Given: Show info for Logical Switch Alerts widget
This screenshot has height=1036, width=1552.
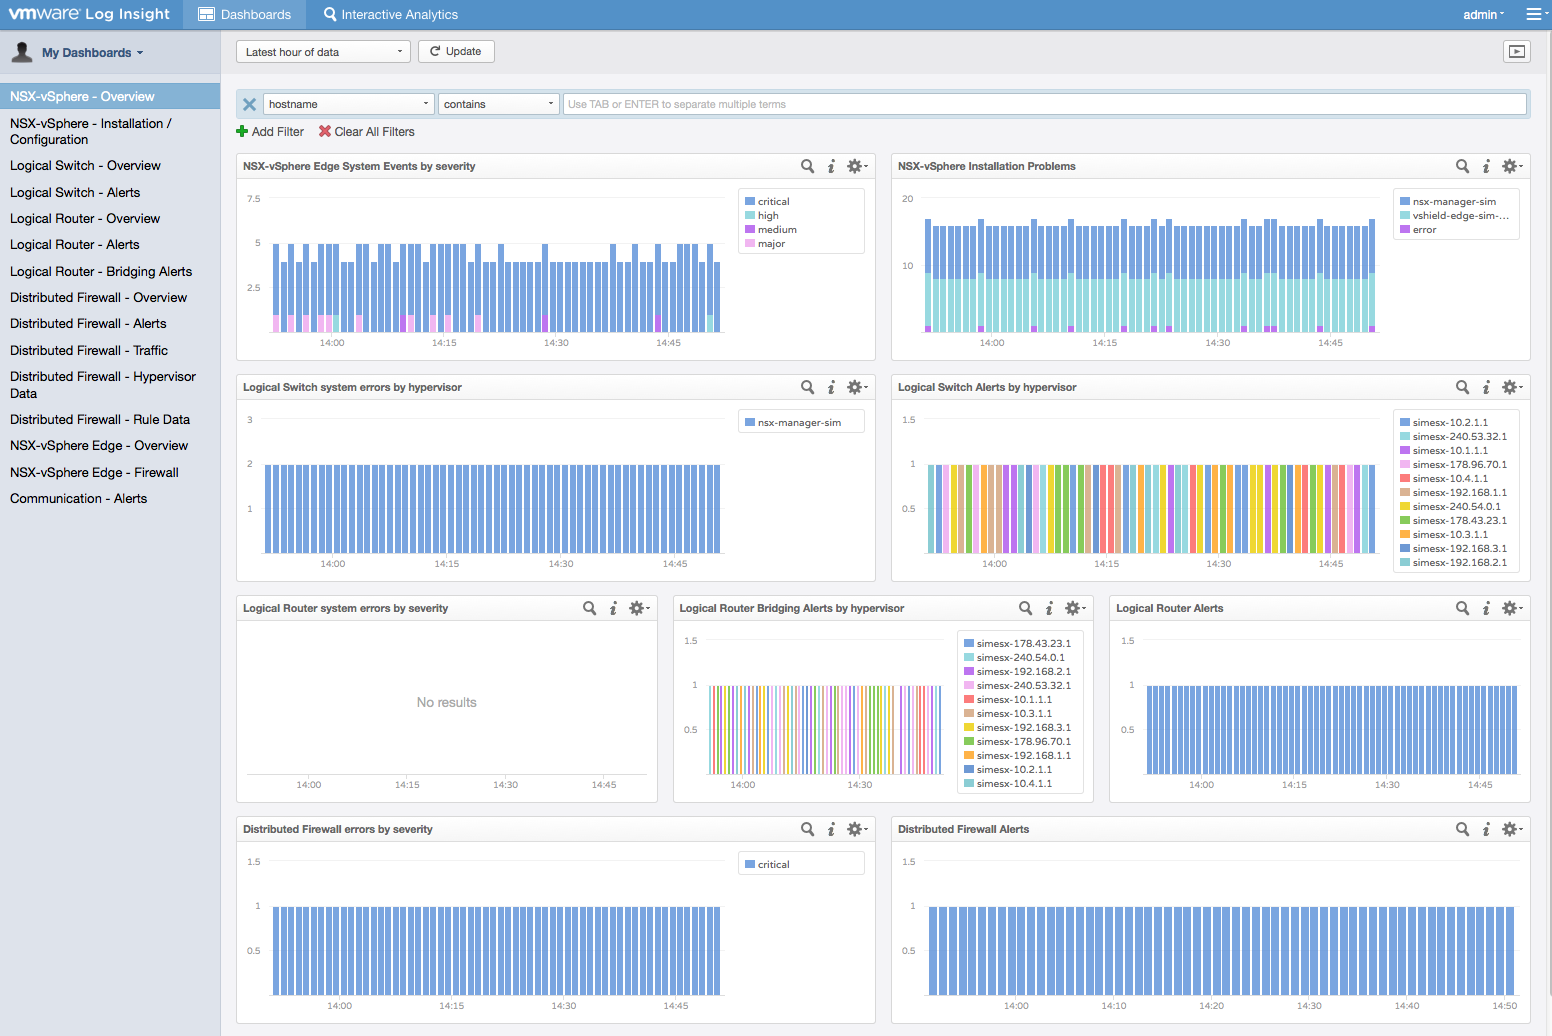Looking at the screenshot, I should point(1486,387).
